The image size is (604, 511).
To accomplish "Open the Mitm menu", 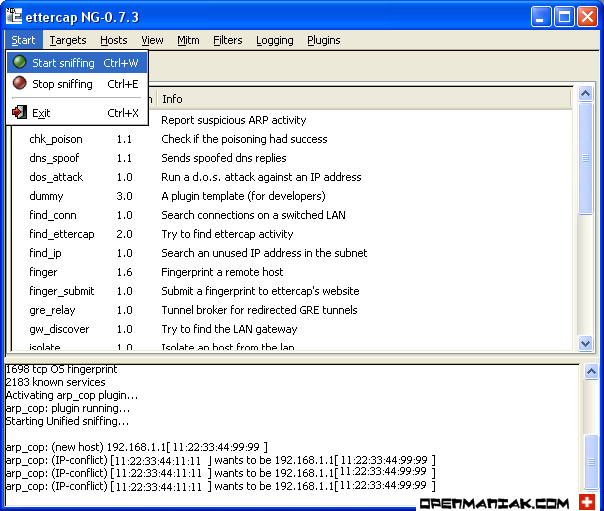I will (x=188, y=40).
